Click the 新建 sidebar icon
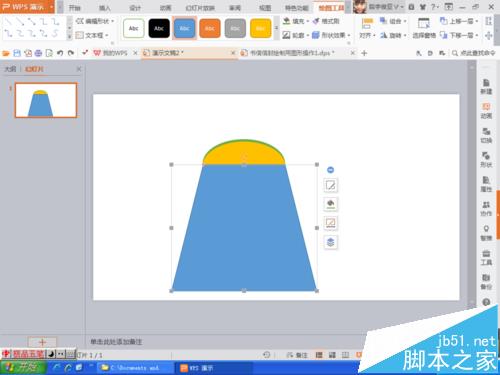This screenshot has width=500, height=375. [486, 87]
